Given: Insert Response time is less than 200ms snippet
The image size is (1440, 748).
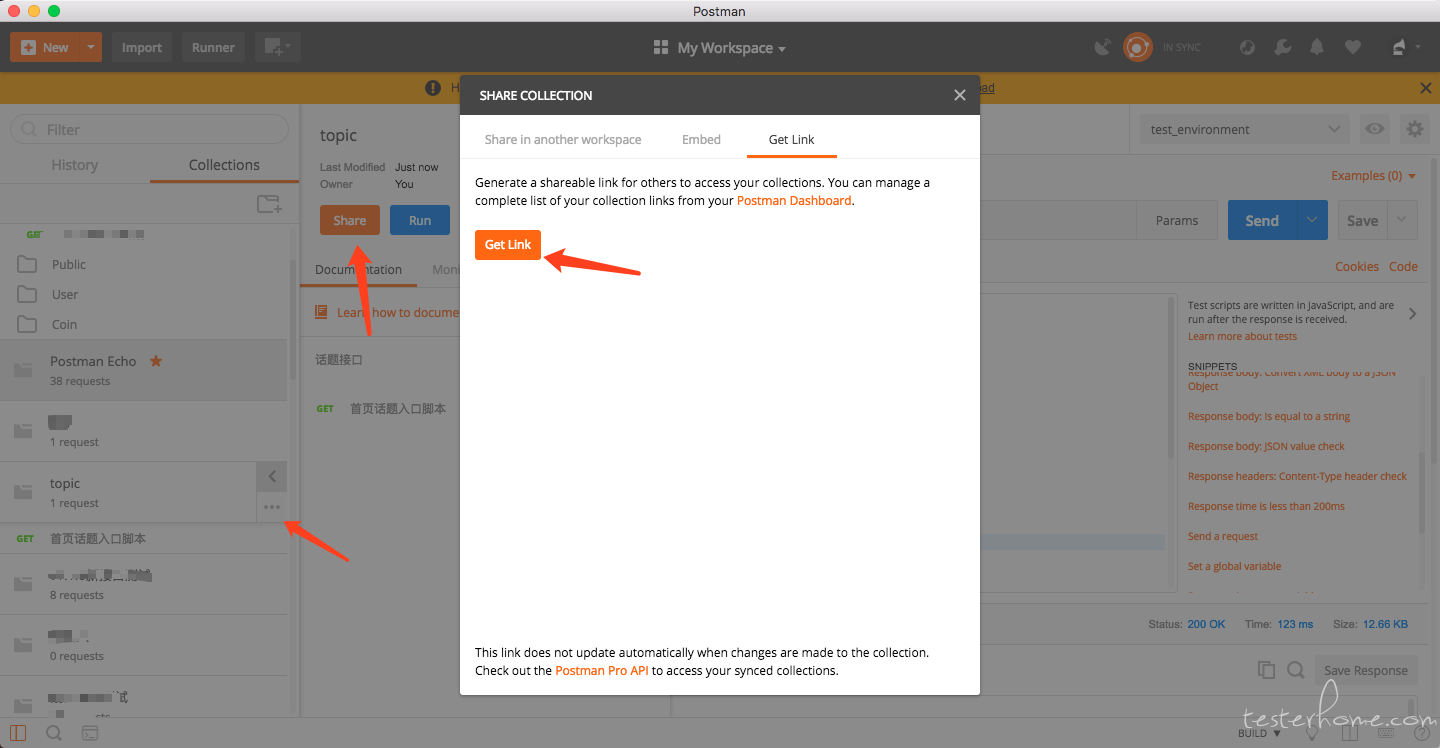Looking at the screenshot, I should (x=1266, y=506).
